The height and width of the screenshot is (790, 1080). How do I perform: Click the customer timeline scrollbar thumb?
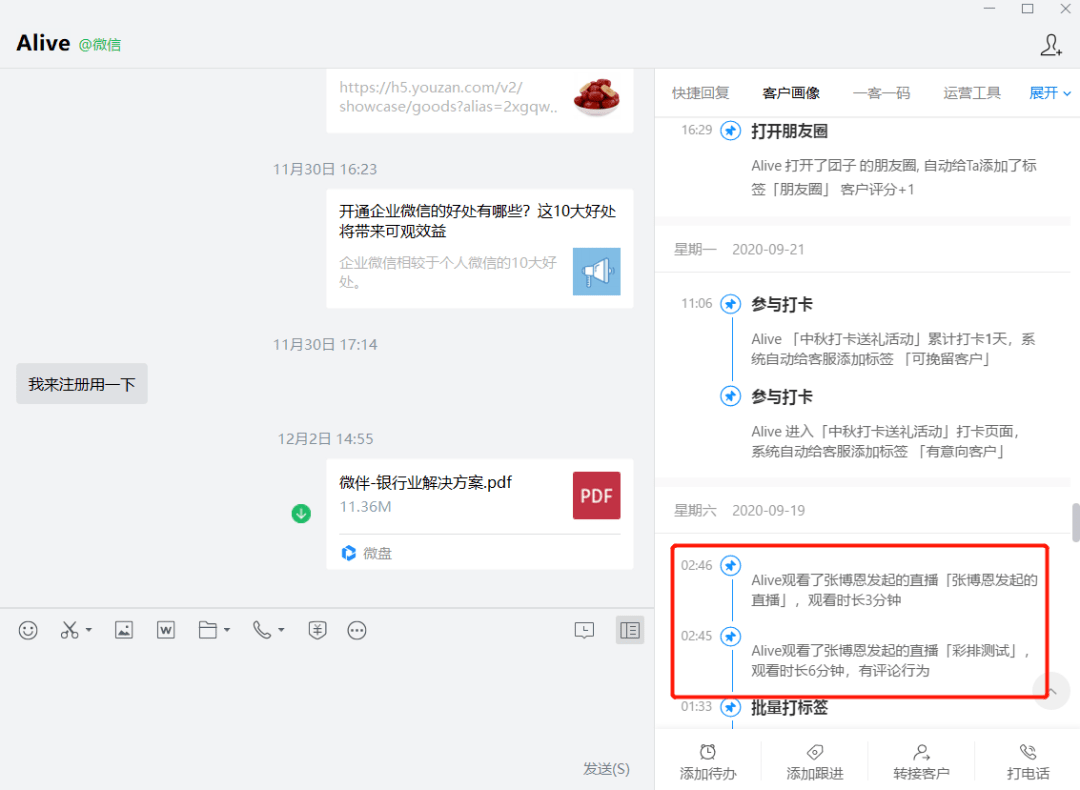click(1075, 523)
